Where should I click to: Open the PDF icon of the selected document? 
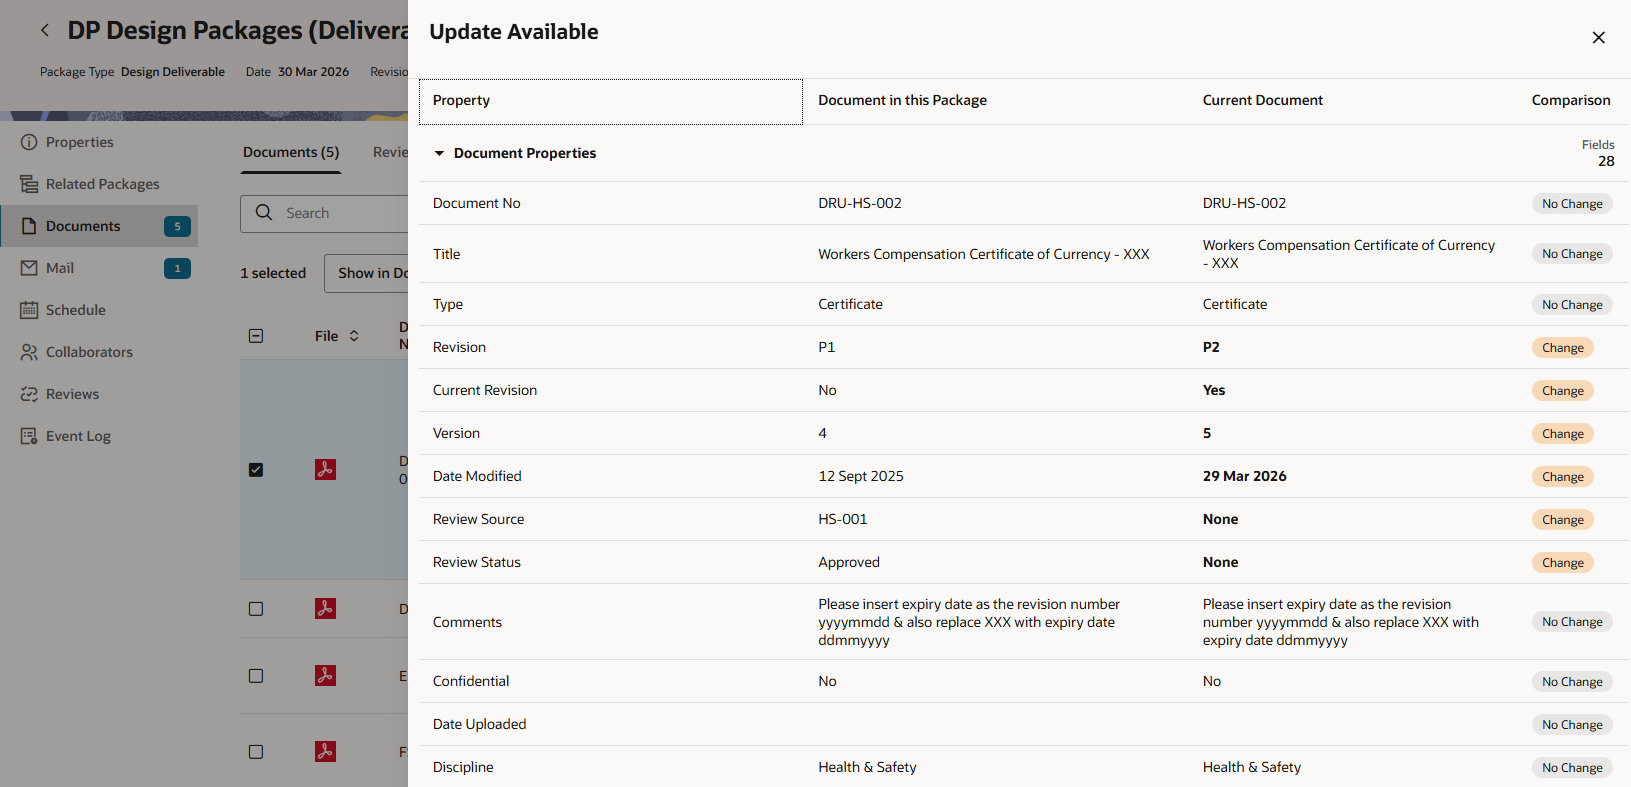[x=325, y=469]
